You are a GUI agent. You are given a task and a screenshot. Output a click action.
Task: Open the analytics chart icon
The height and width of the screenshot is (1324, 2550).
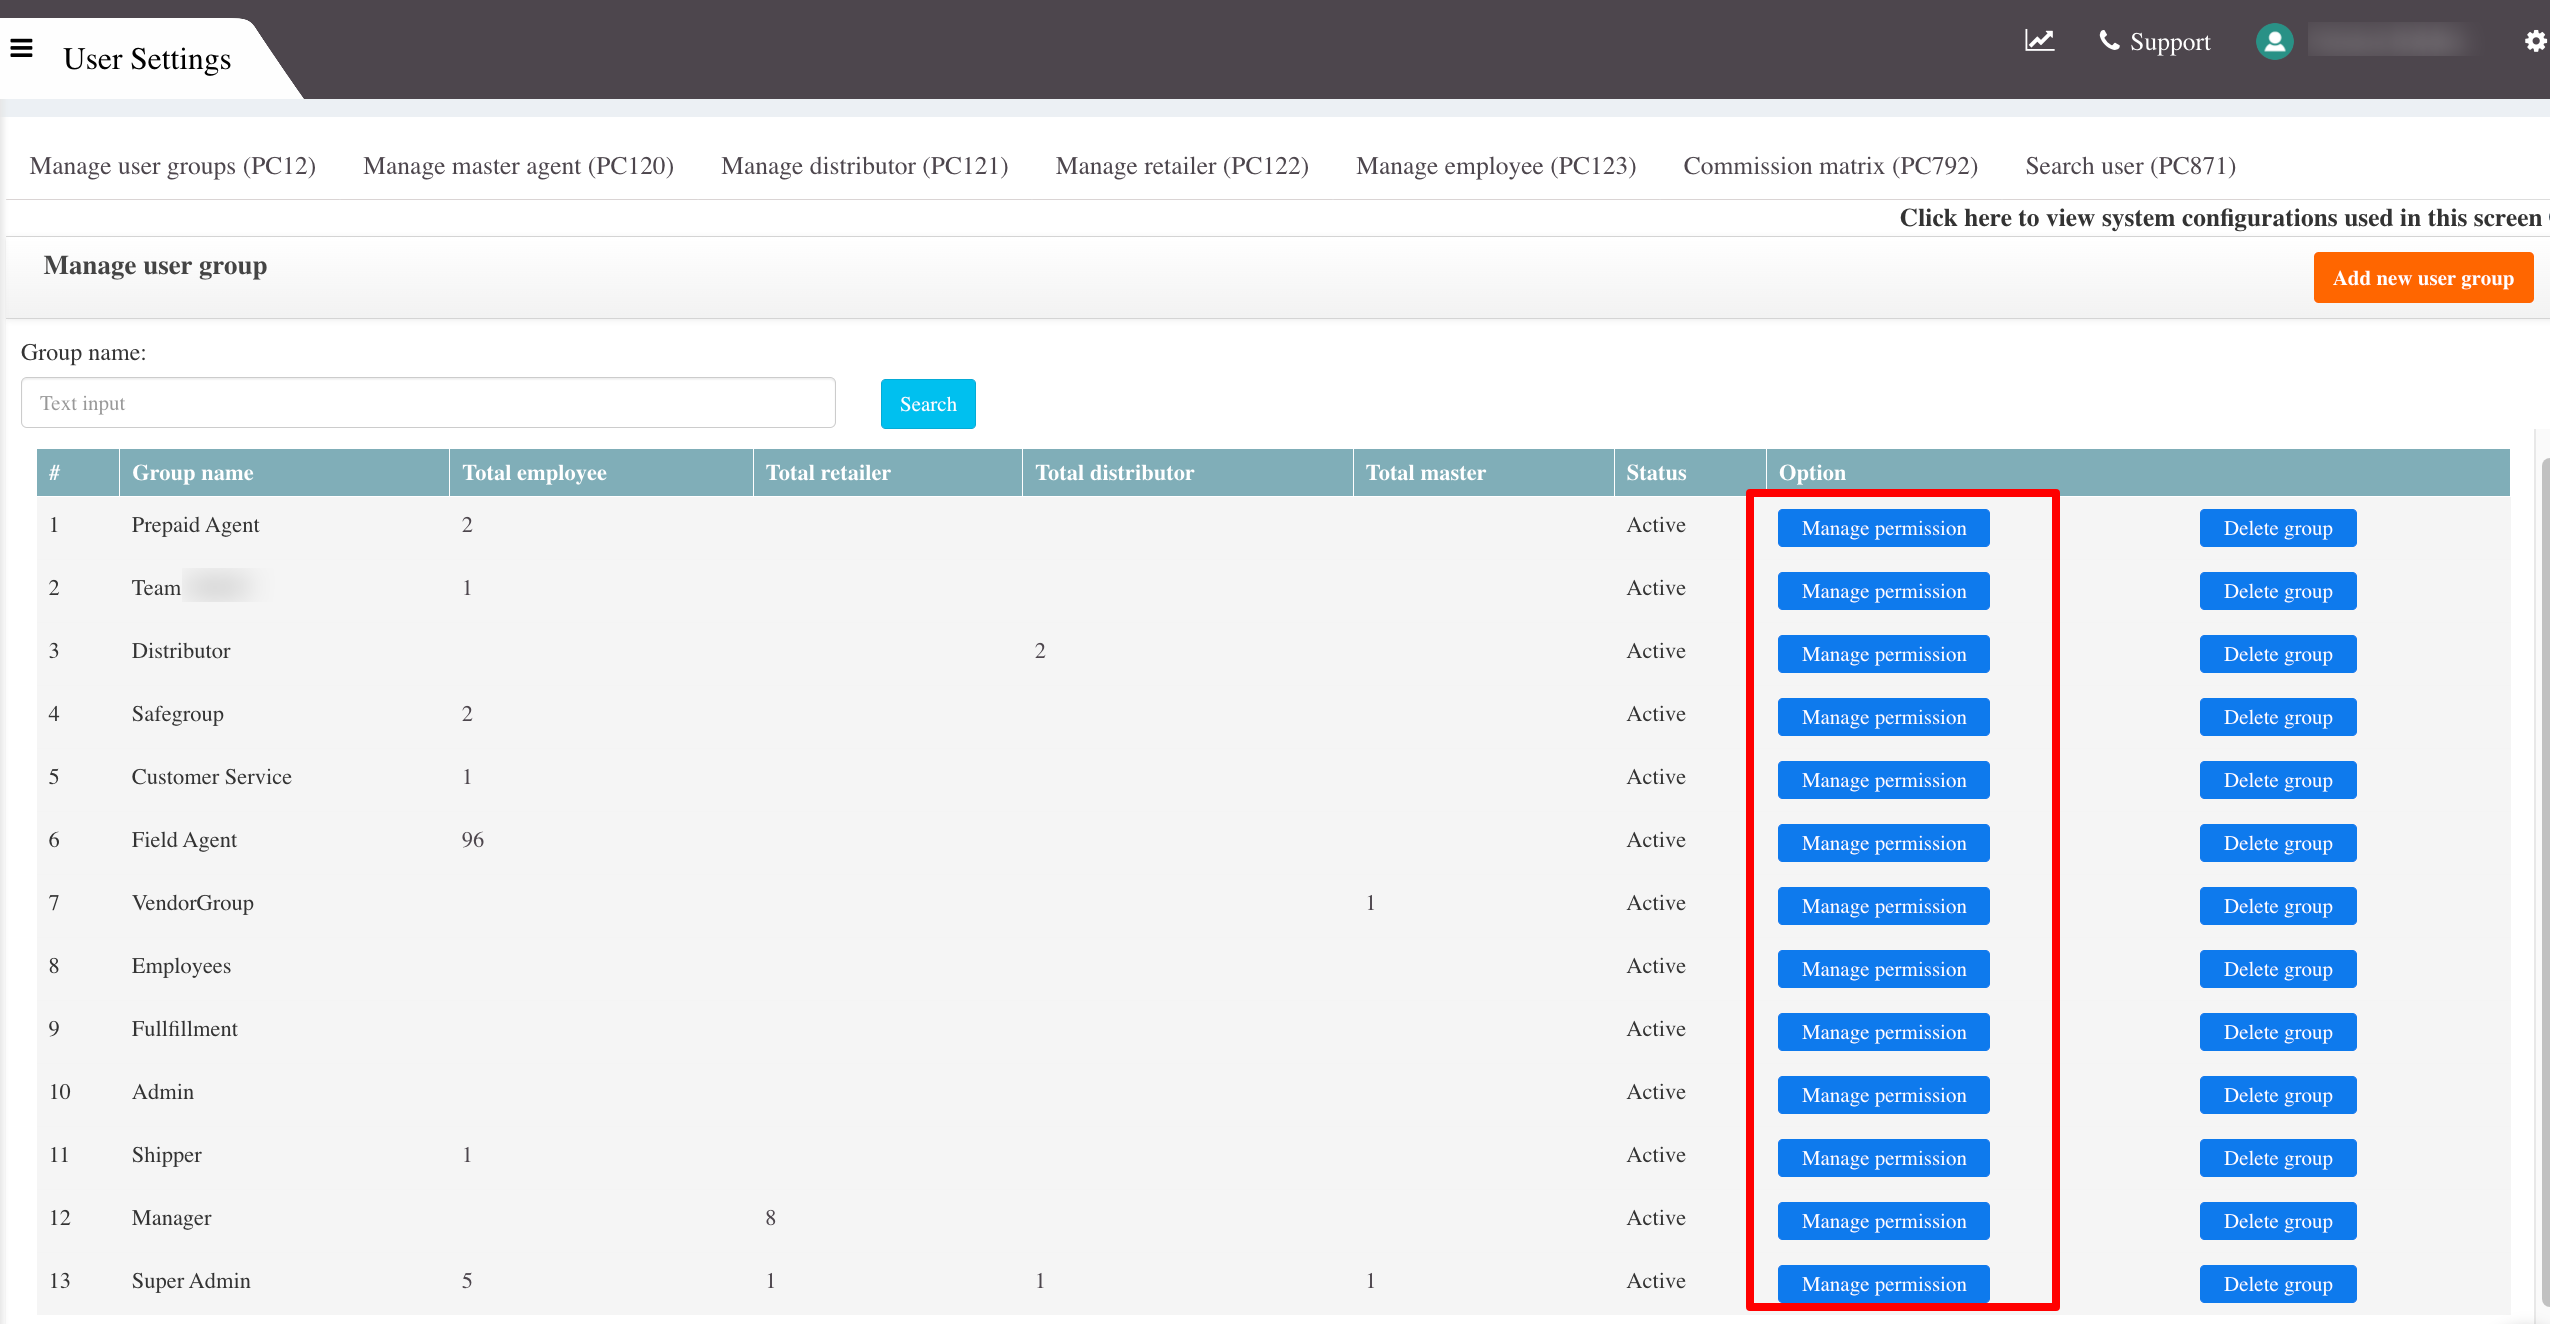coord(2039,41)
